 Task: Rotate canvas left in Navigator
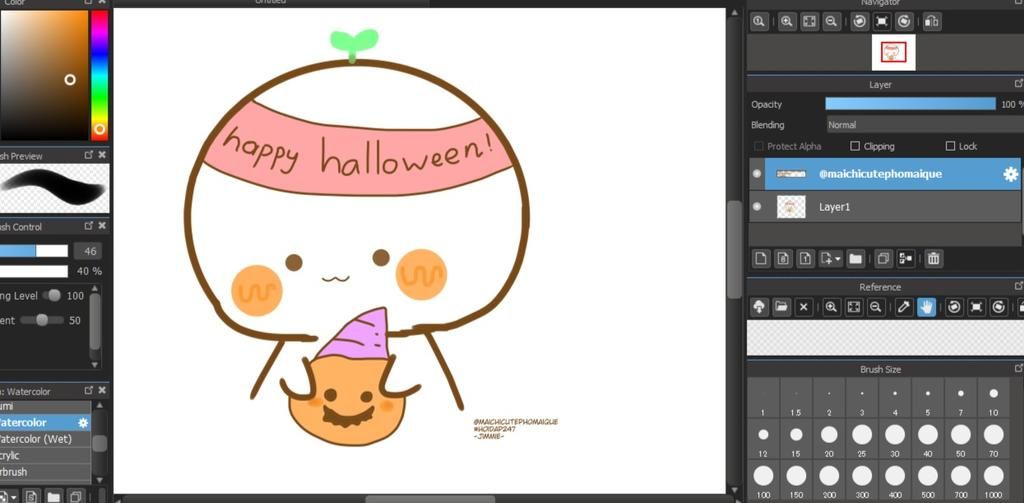(860, 22)
